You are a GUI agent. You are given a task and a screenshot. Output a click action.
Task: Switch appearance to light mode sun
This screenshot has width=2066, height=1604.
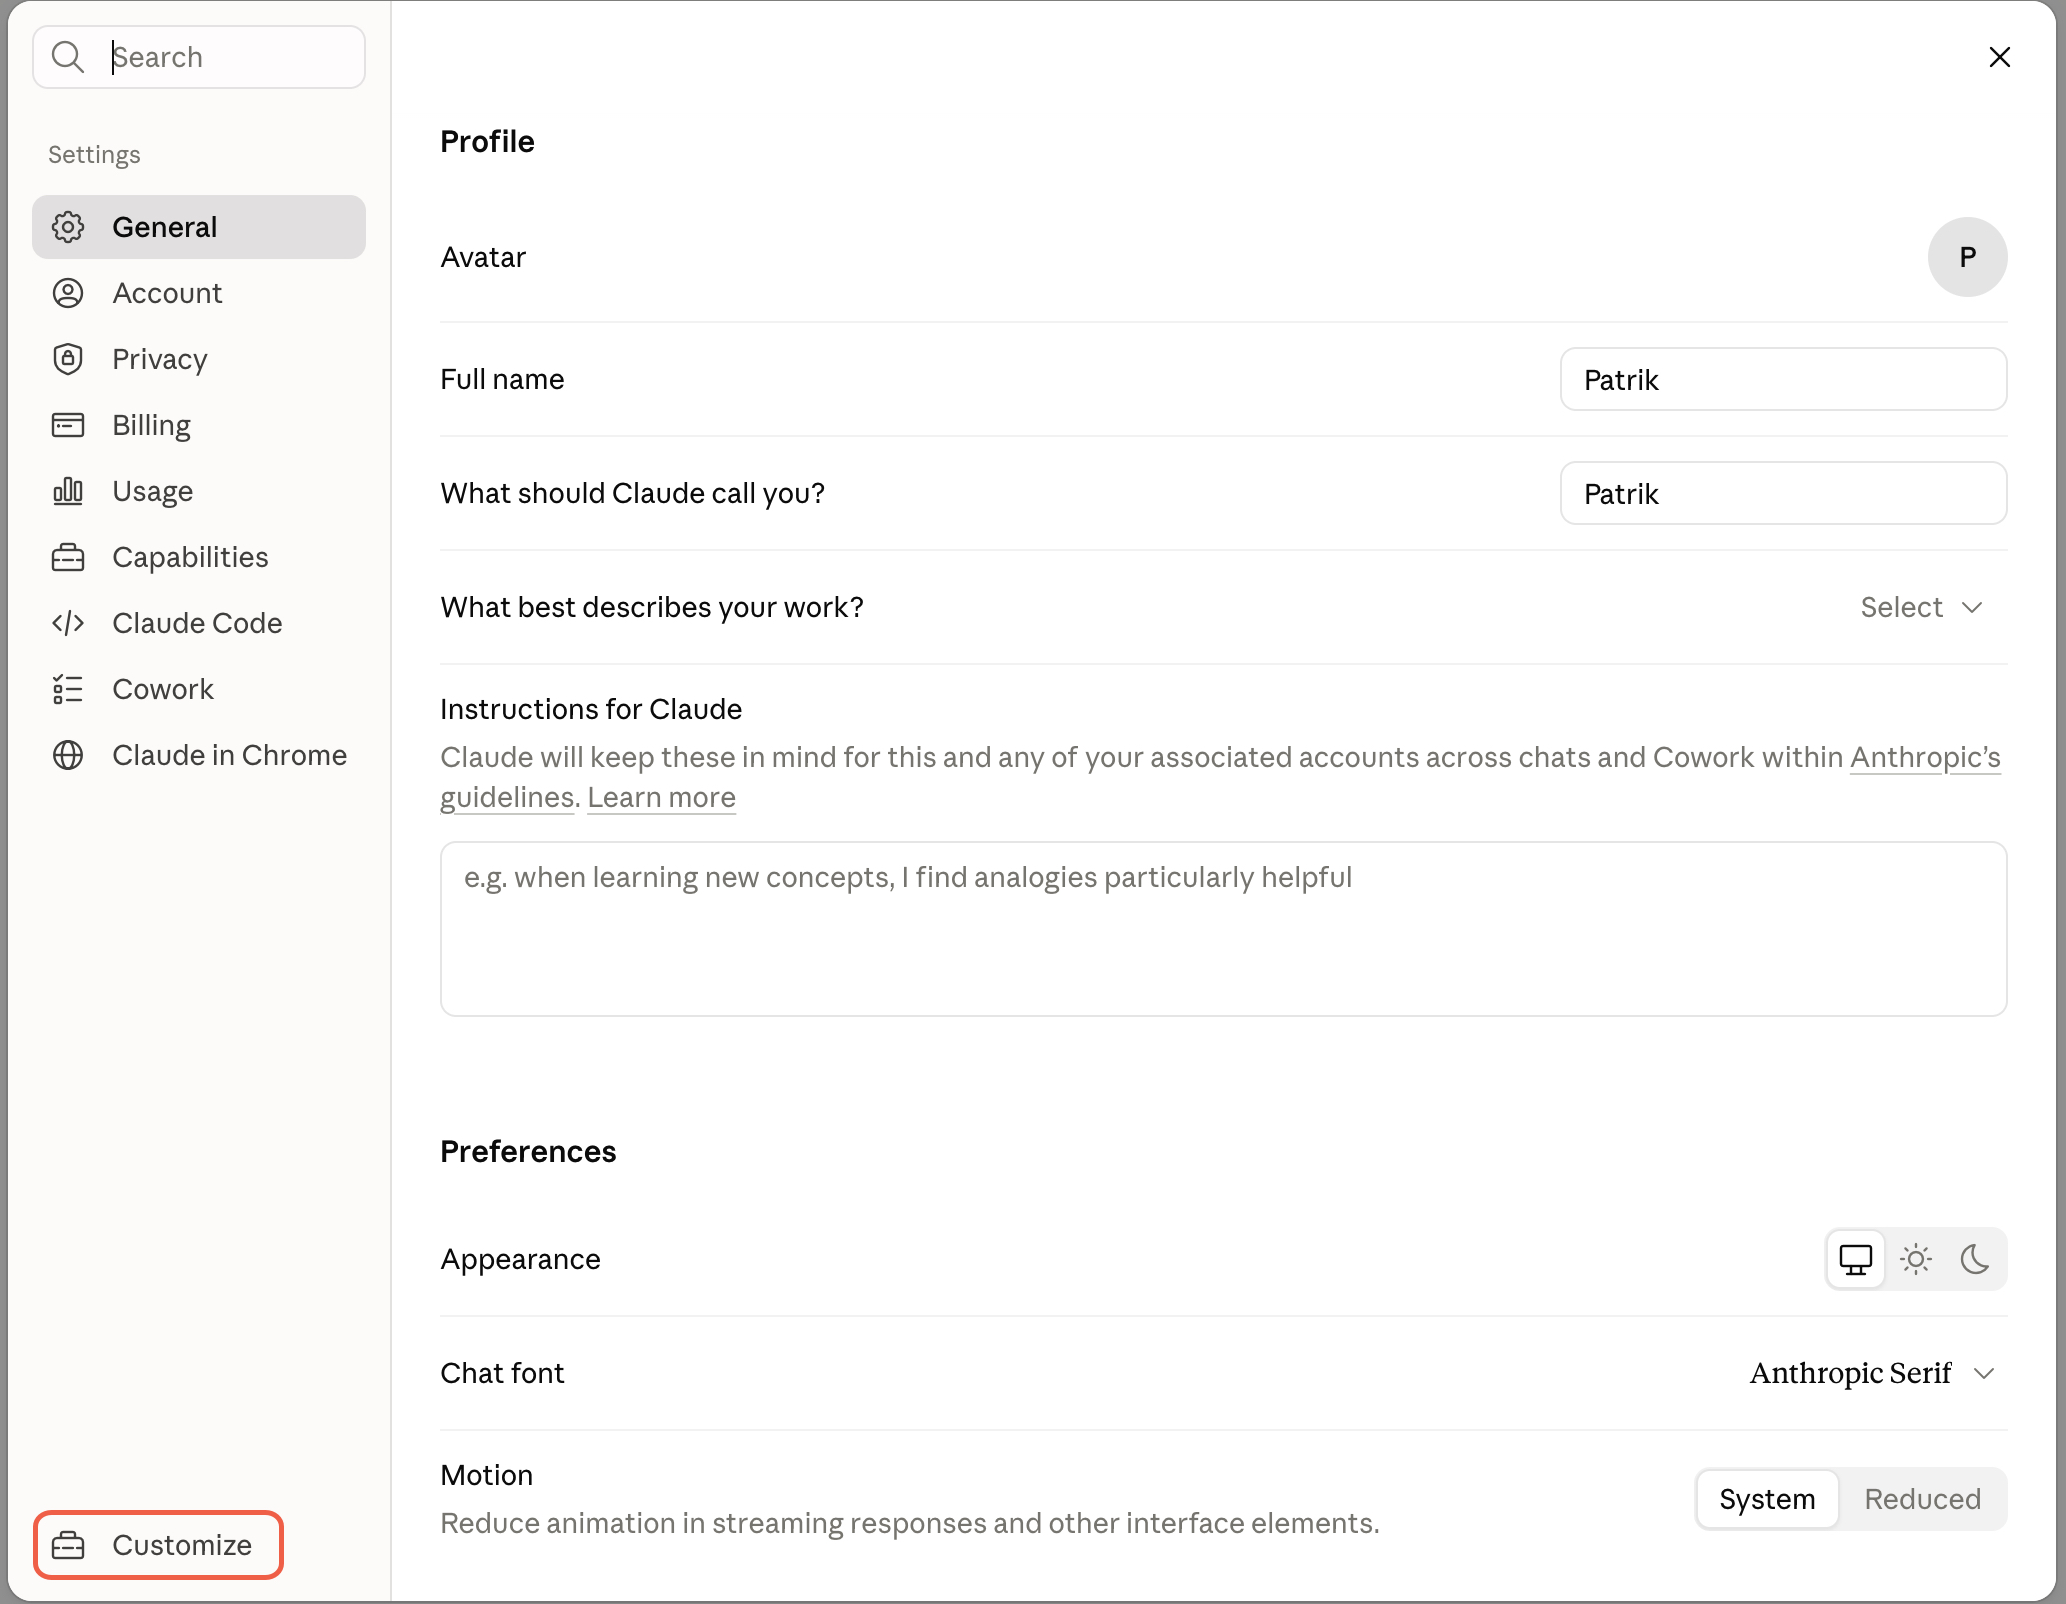pyautogui.click(x=1916, y=1259)
